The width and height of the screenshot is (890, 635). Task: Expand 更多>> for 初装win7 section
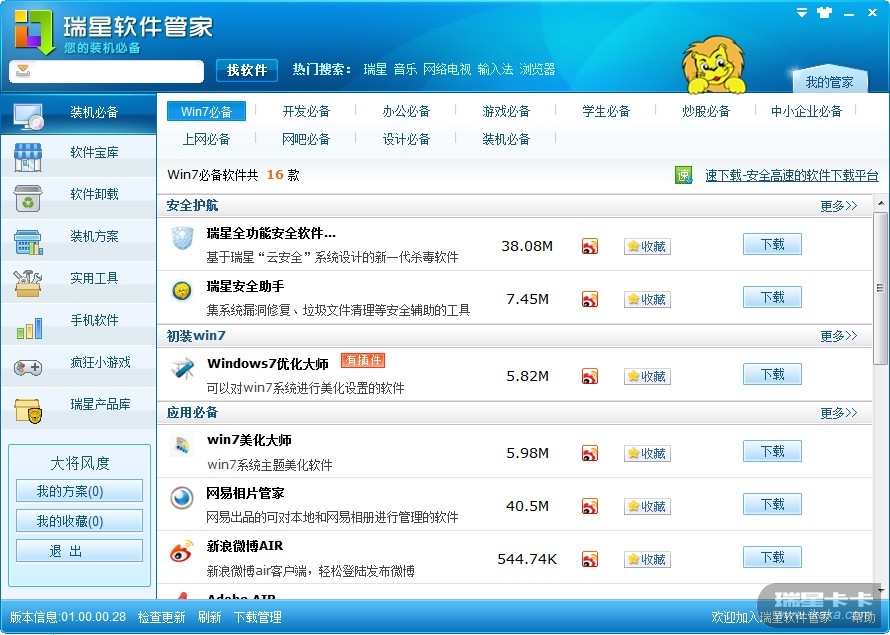tap(838, 336)
